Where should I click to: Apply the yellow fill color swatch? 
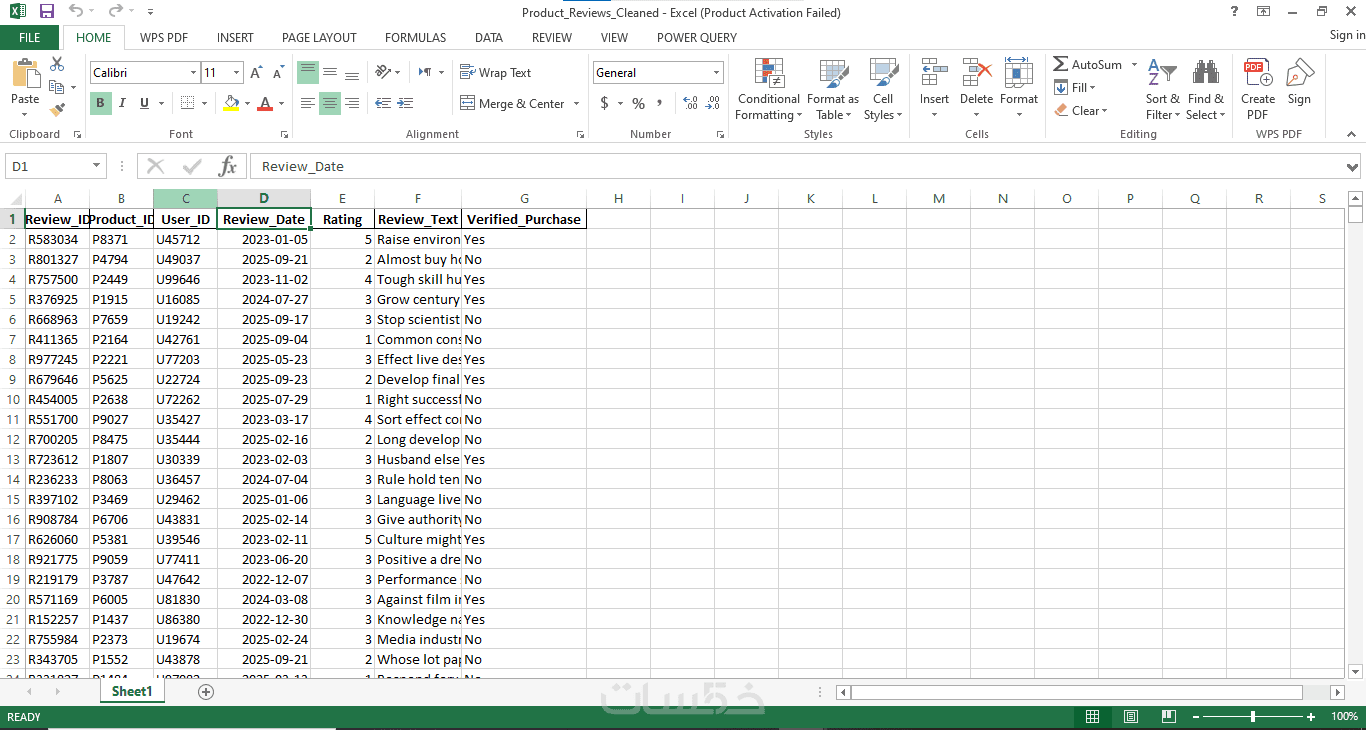232,103
